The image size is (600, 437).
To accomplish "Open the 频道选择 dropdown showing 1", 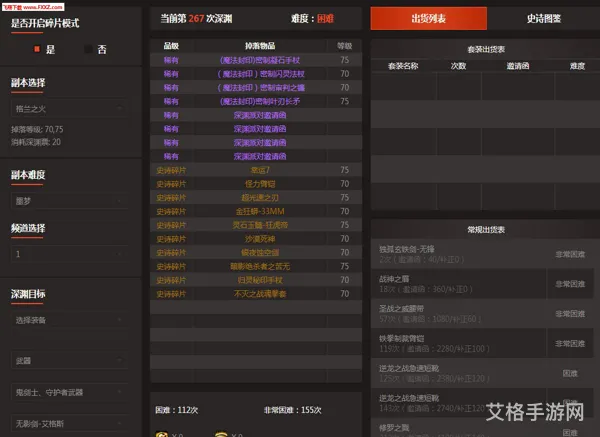I will point(69,254).
